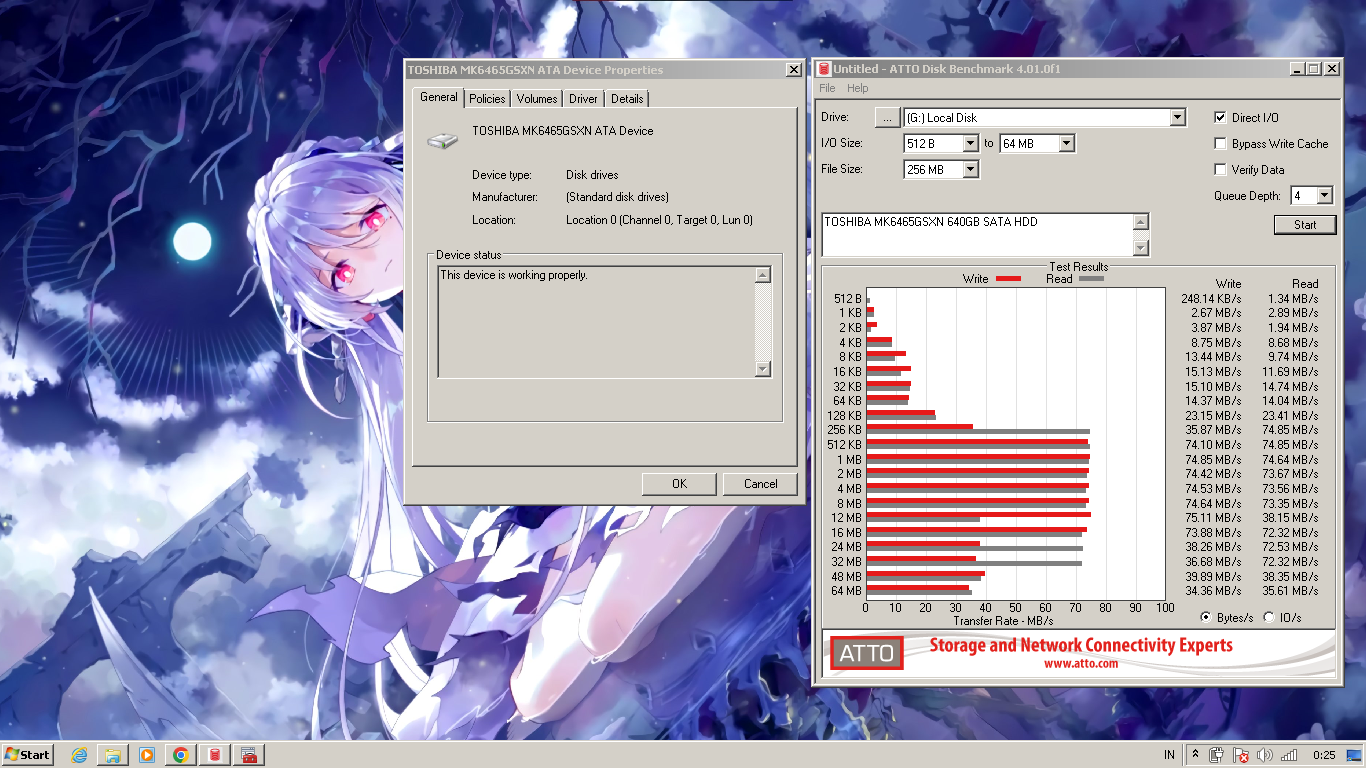Click the 256 KB row label in chart
The height and width of the screenshot is (768, 1366).
coord(844,430)
